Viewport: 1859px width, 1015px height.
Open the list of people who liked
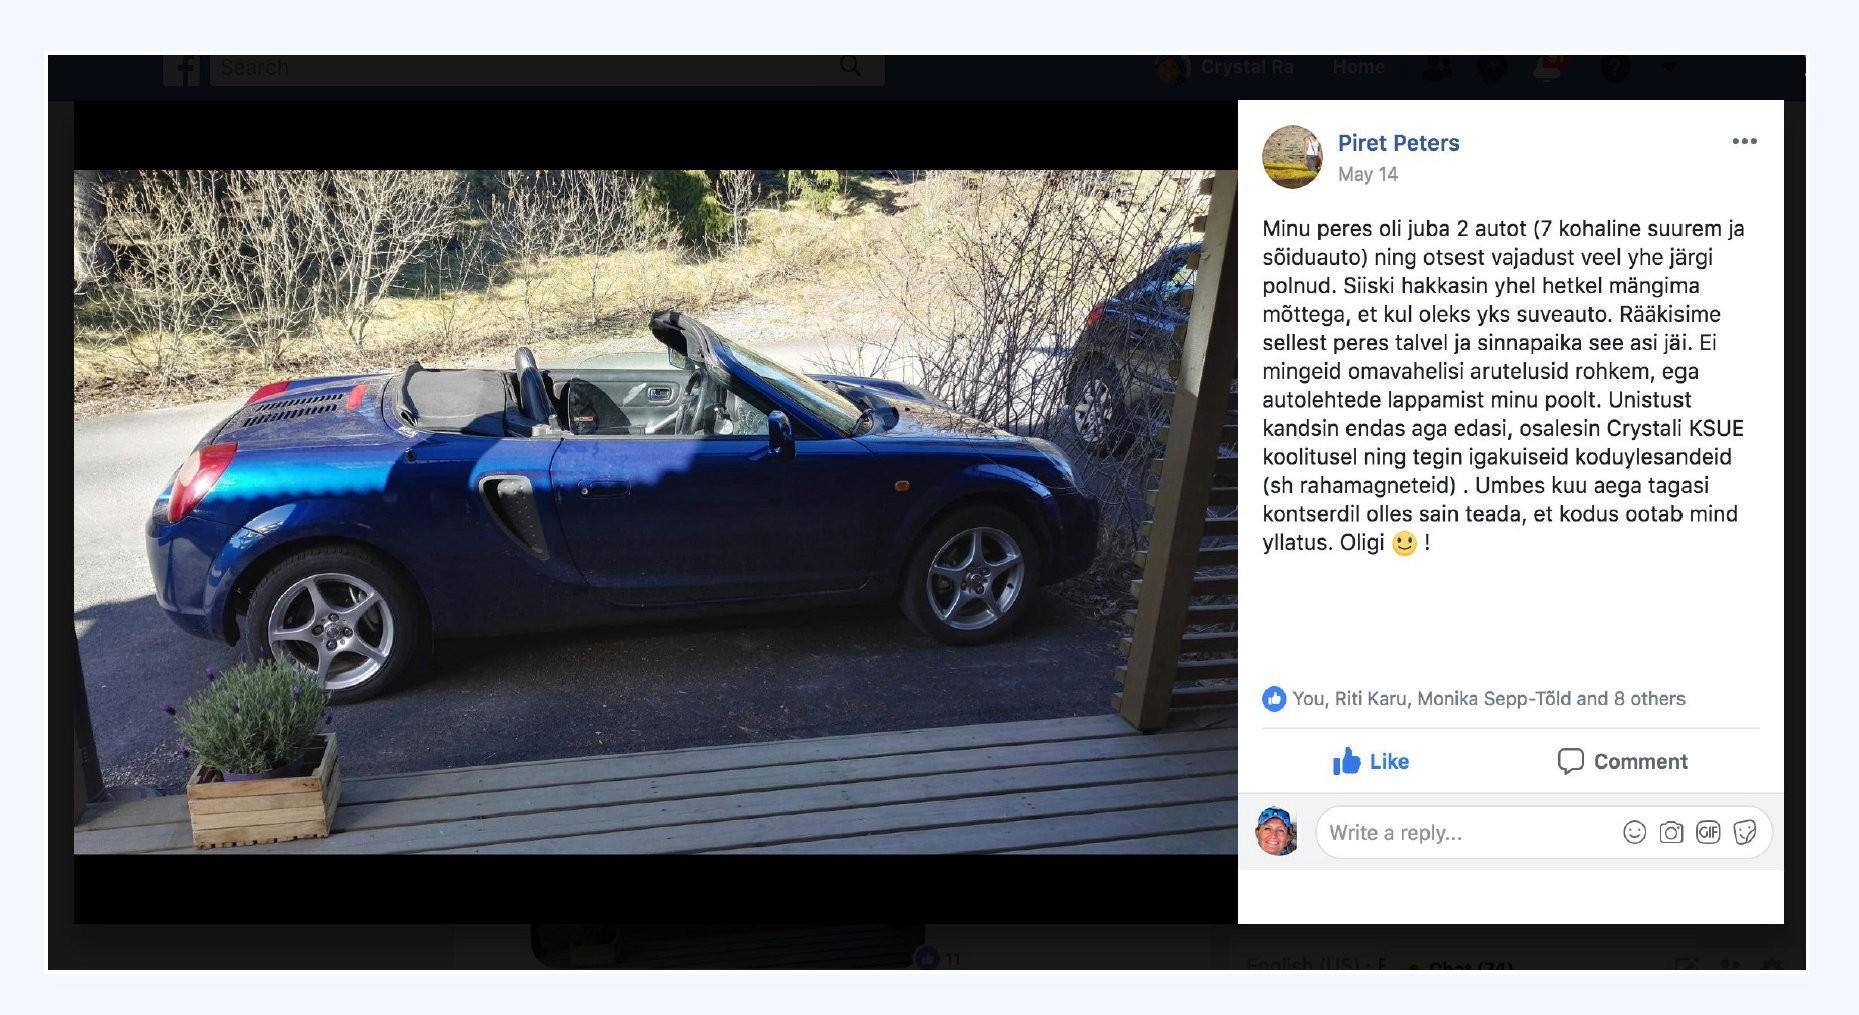[x=1489, y=699]
